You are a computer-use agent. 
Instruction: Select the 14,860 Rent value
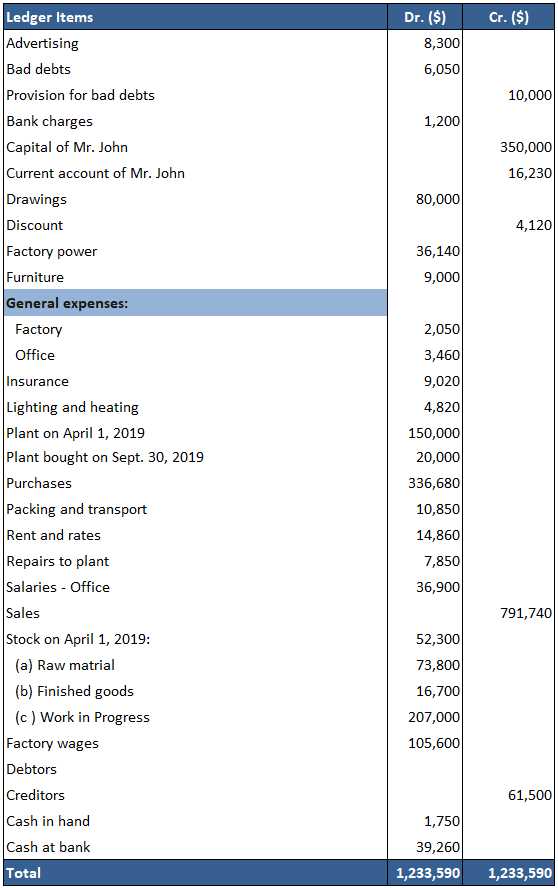point(438,536)
